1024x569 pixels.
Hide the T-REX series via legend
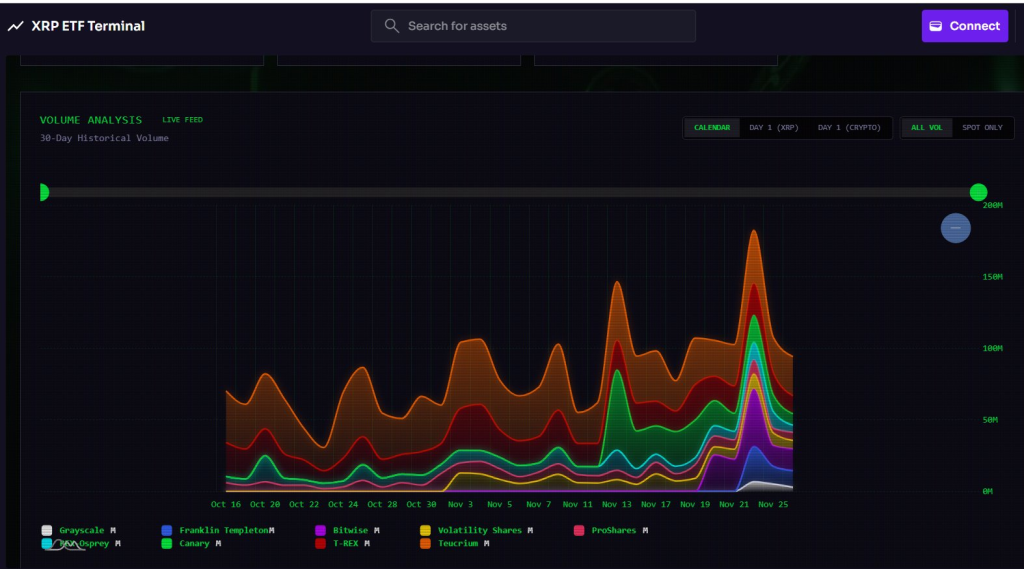point(343,544)
